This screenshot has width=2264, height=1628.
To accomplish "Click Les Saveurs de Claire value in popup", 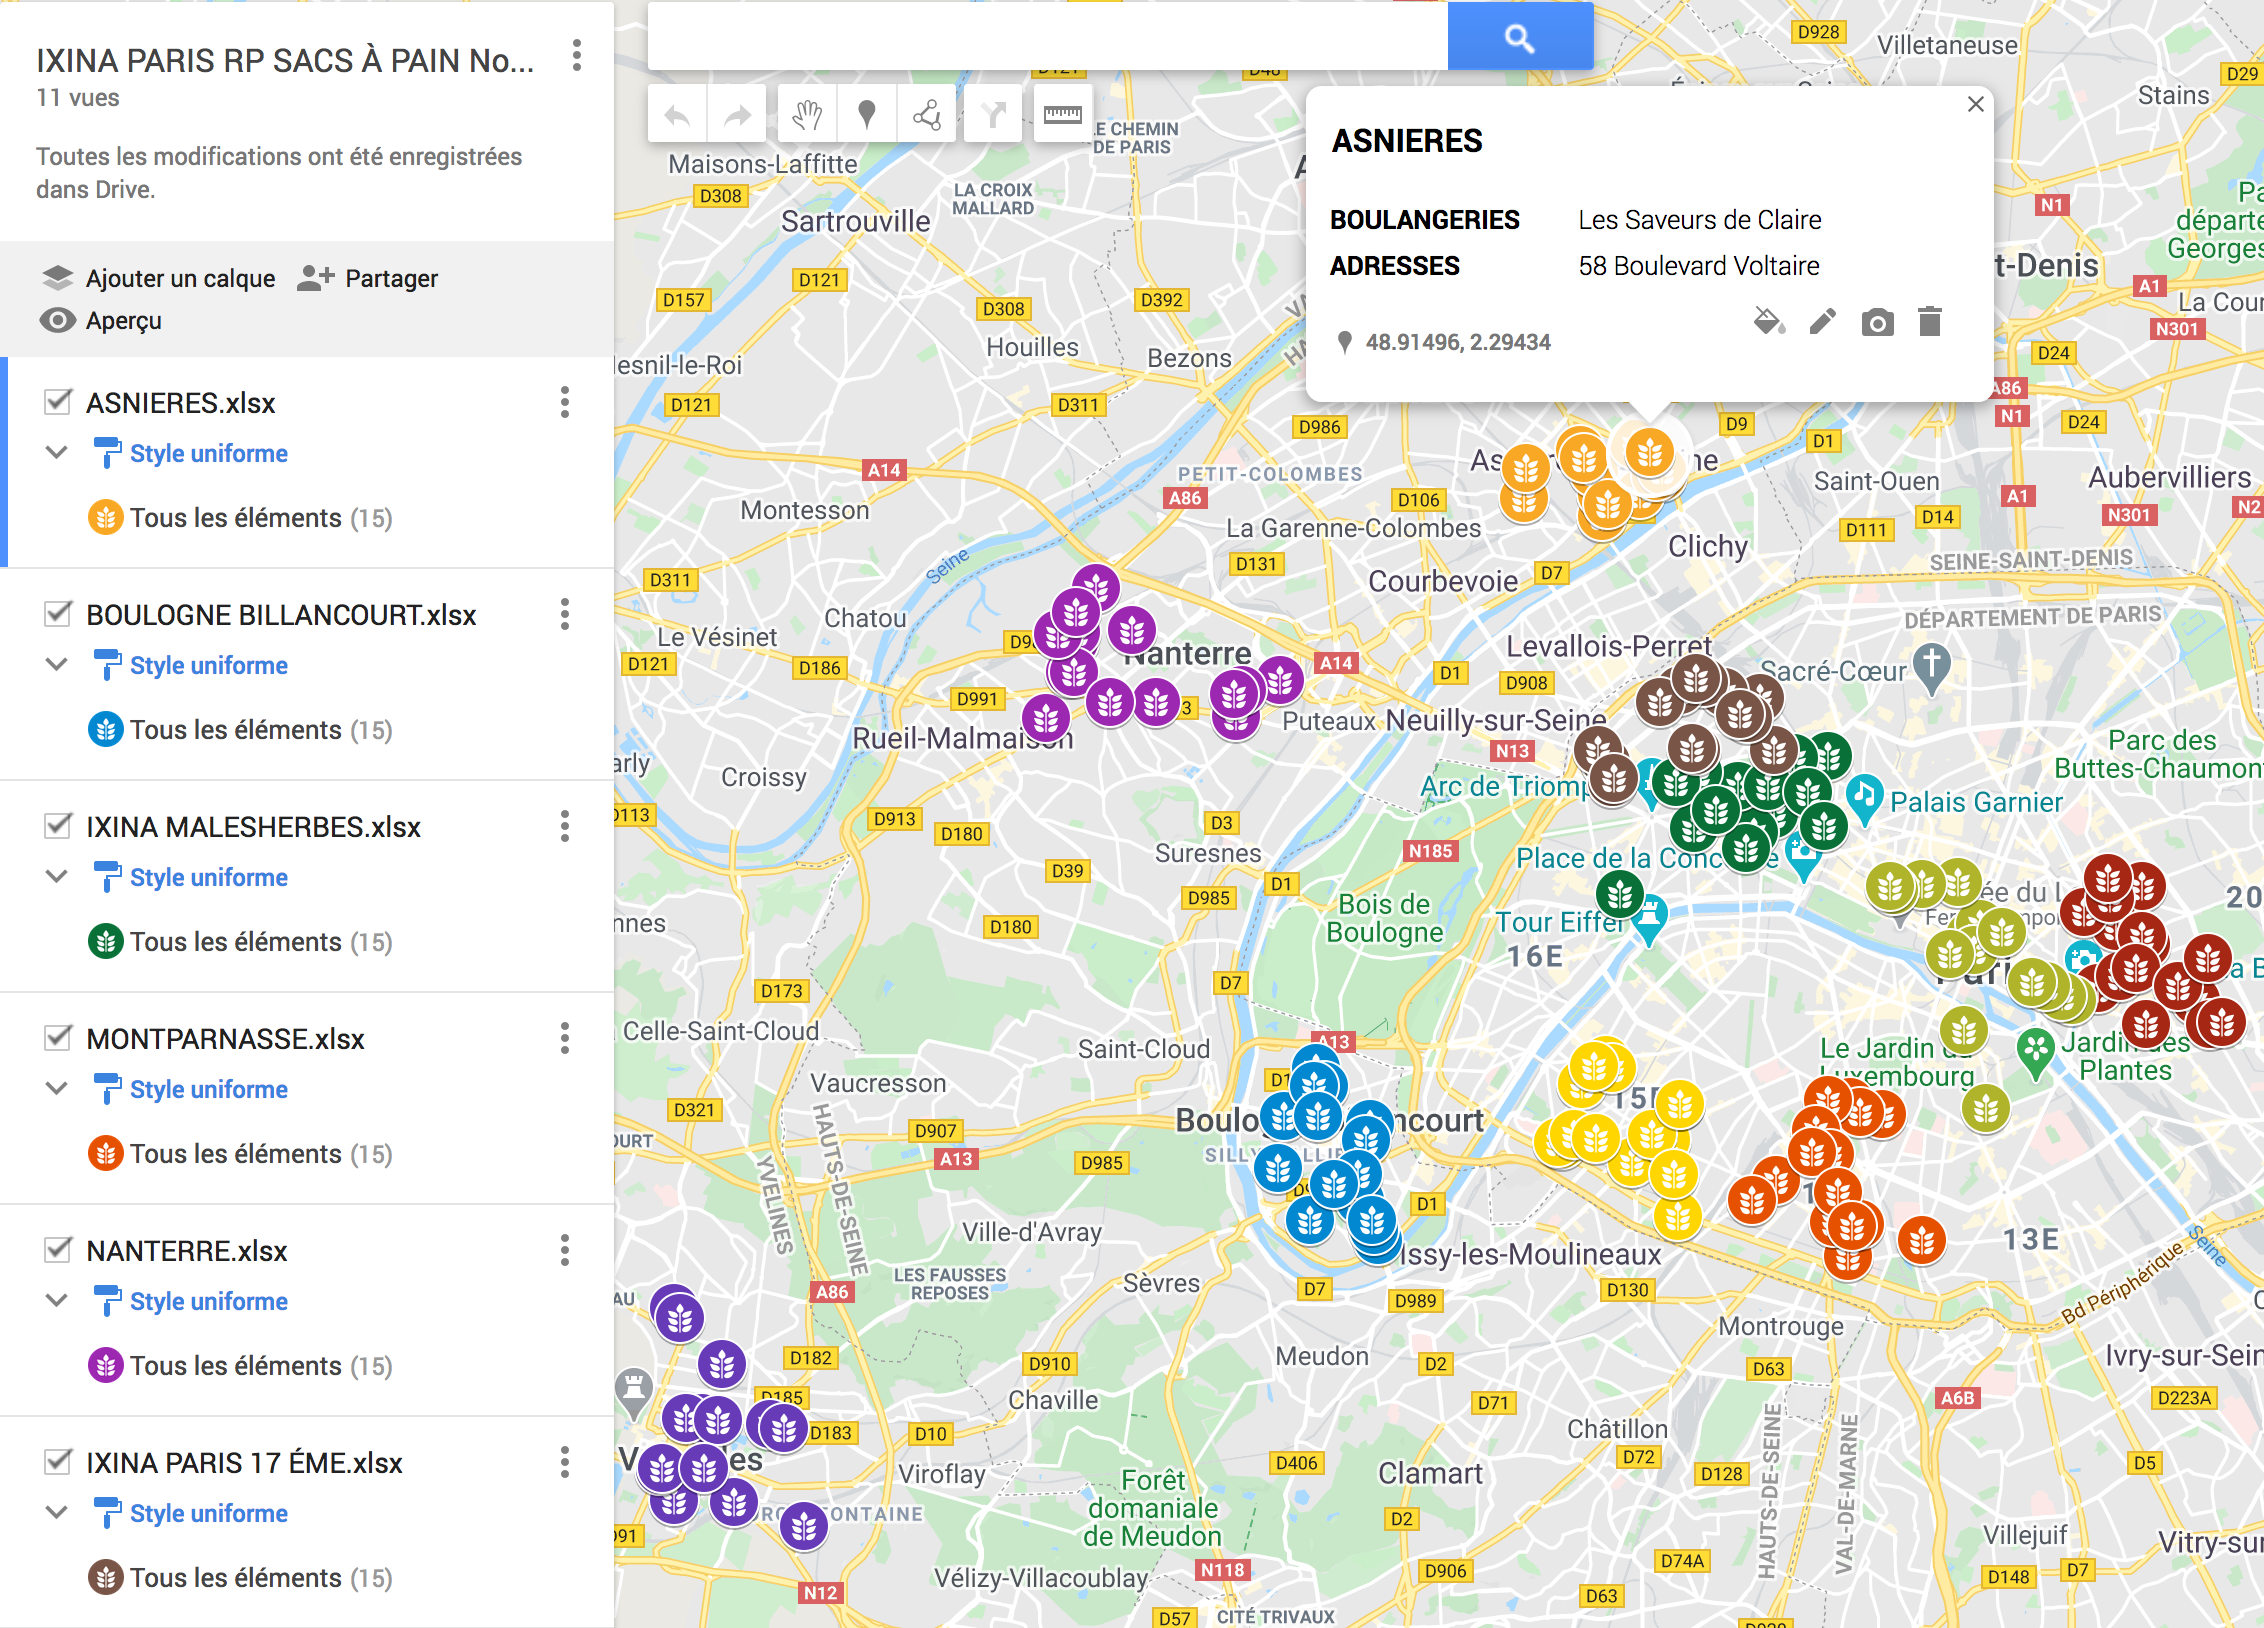I will click(x=1700, y=220).
